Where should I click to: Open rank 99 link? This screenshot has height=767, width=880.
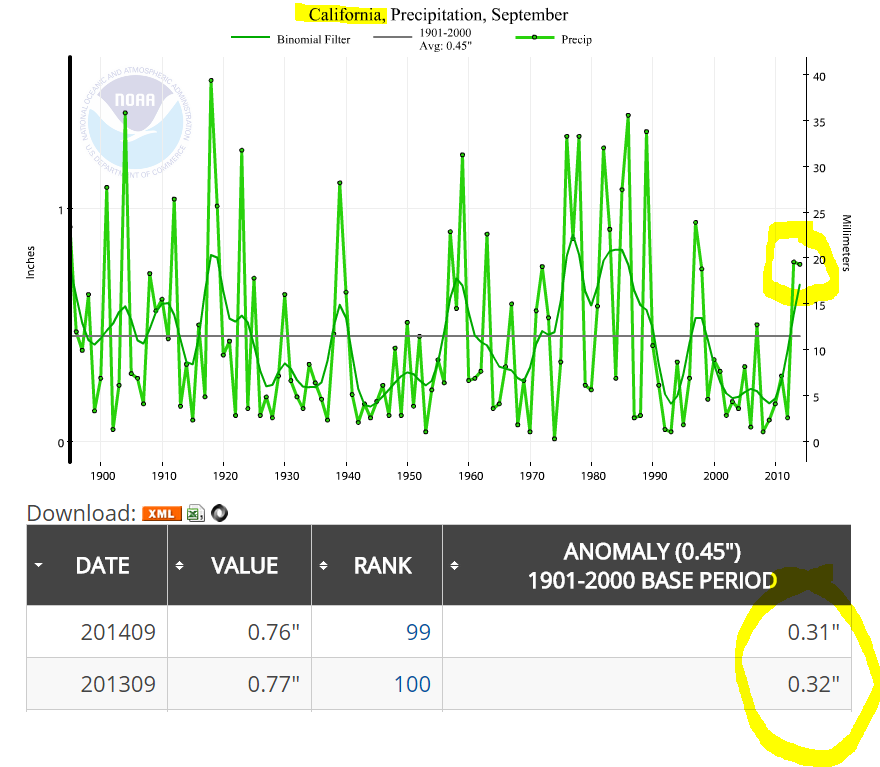click(x=419, y=632)
